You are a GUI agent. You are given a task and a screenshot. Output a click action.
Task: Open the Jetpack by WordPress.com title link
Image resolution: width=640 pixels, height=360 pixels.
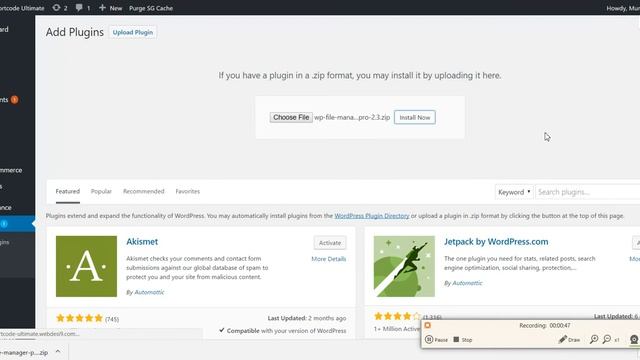click(496, 242)
